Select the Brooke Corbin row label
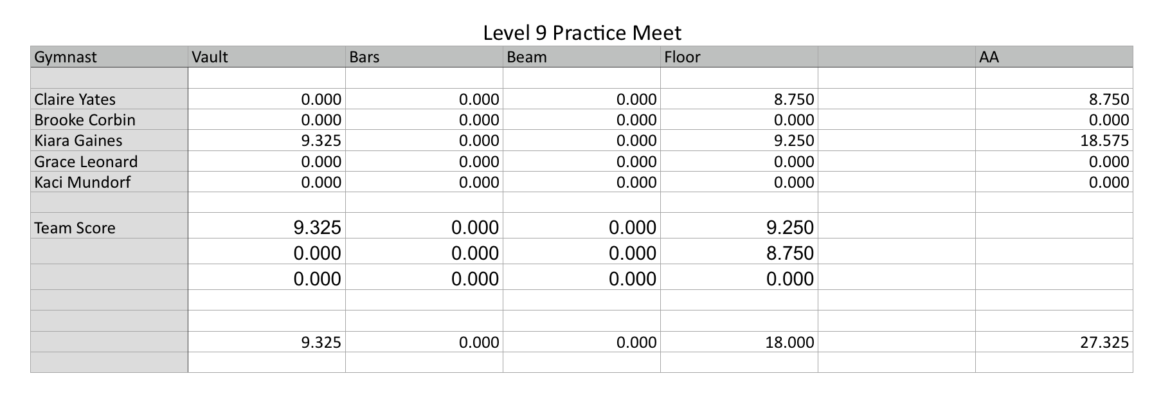The height and width of the screenshot is (414, 1170). (109, 120)
